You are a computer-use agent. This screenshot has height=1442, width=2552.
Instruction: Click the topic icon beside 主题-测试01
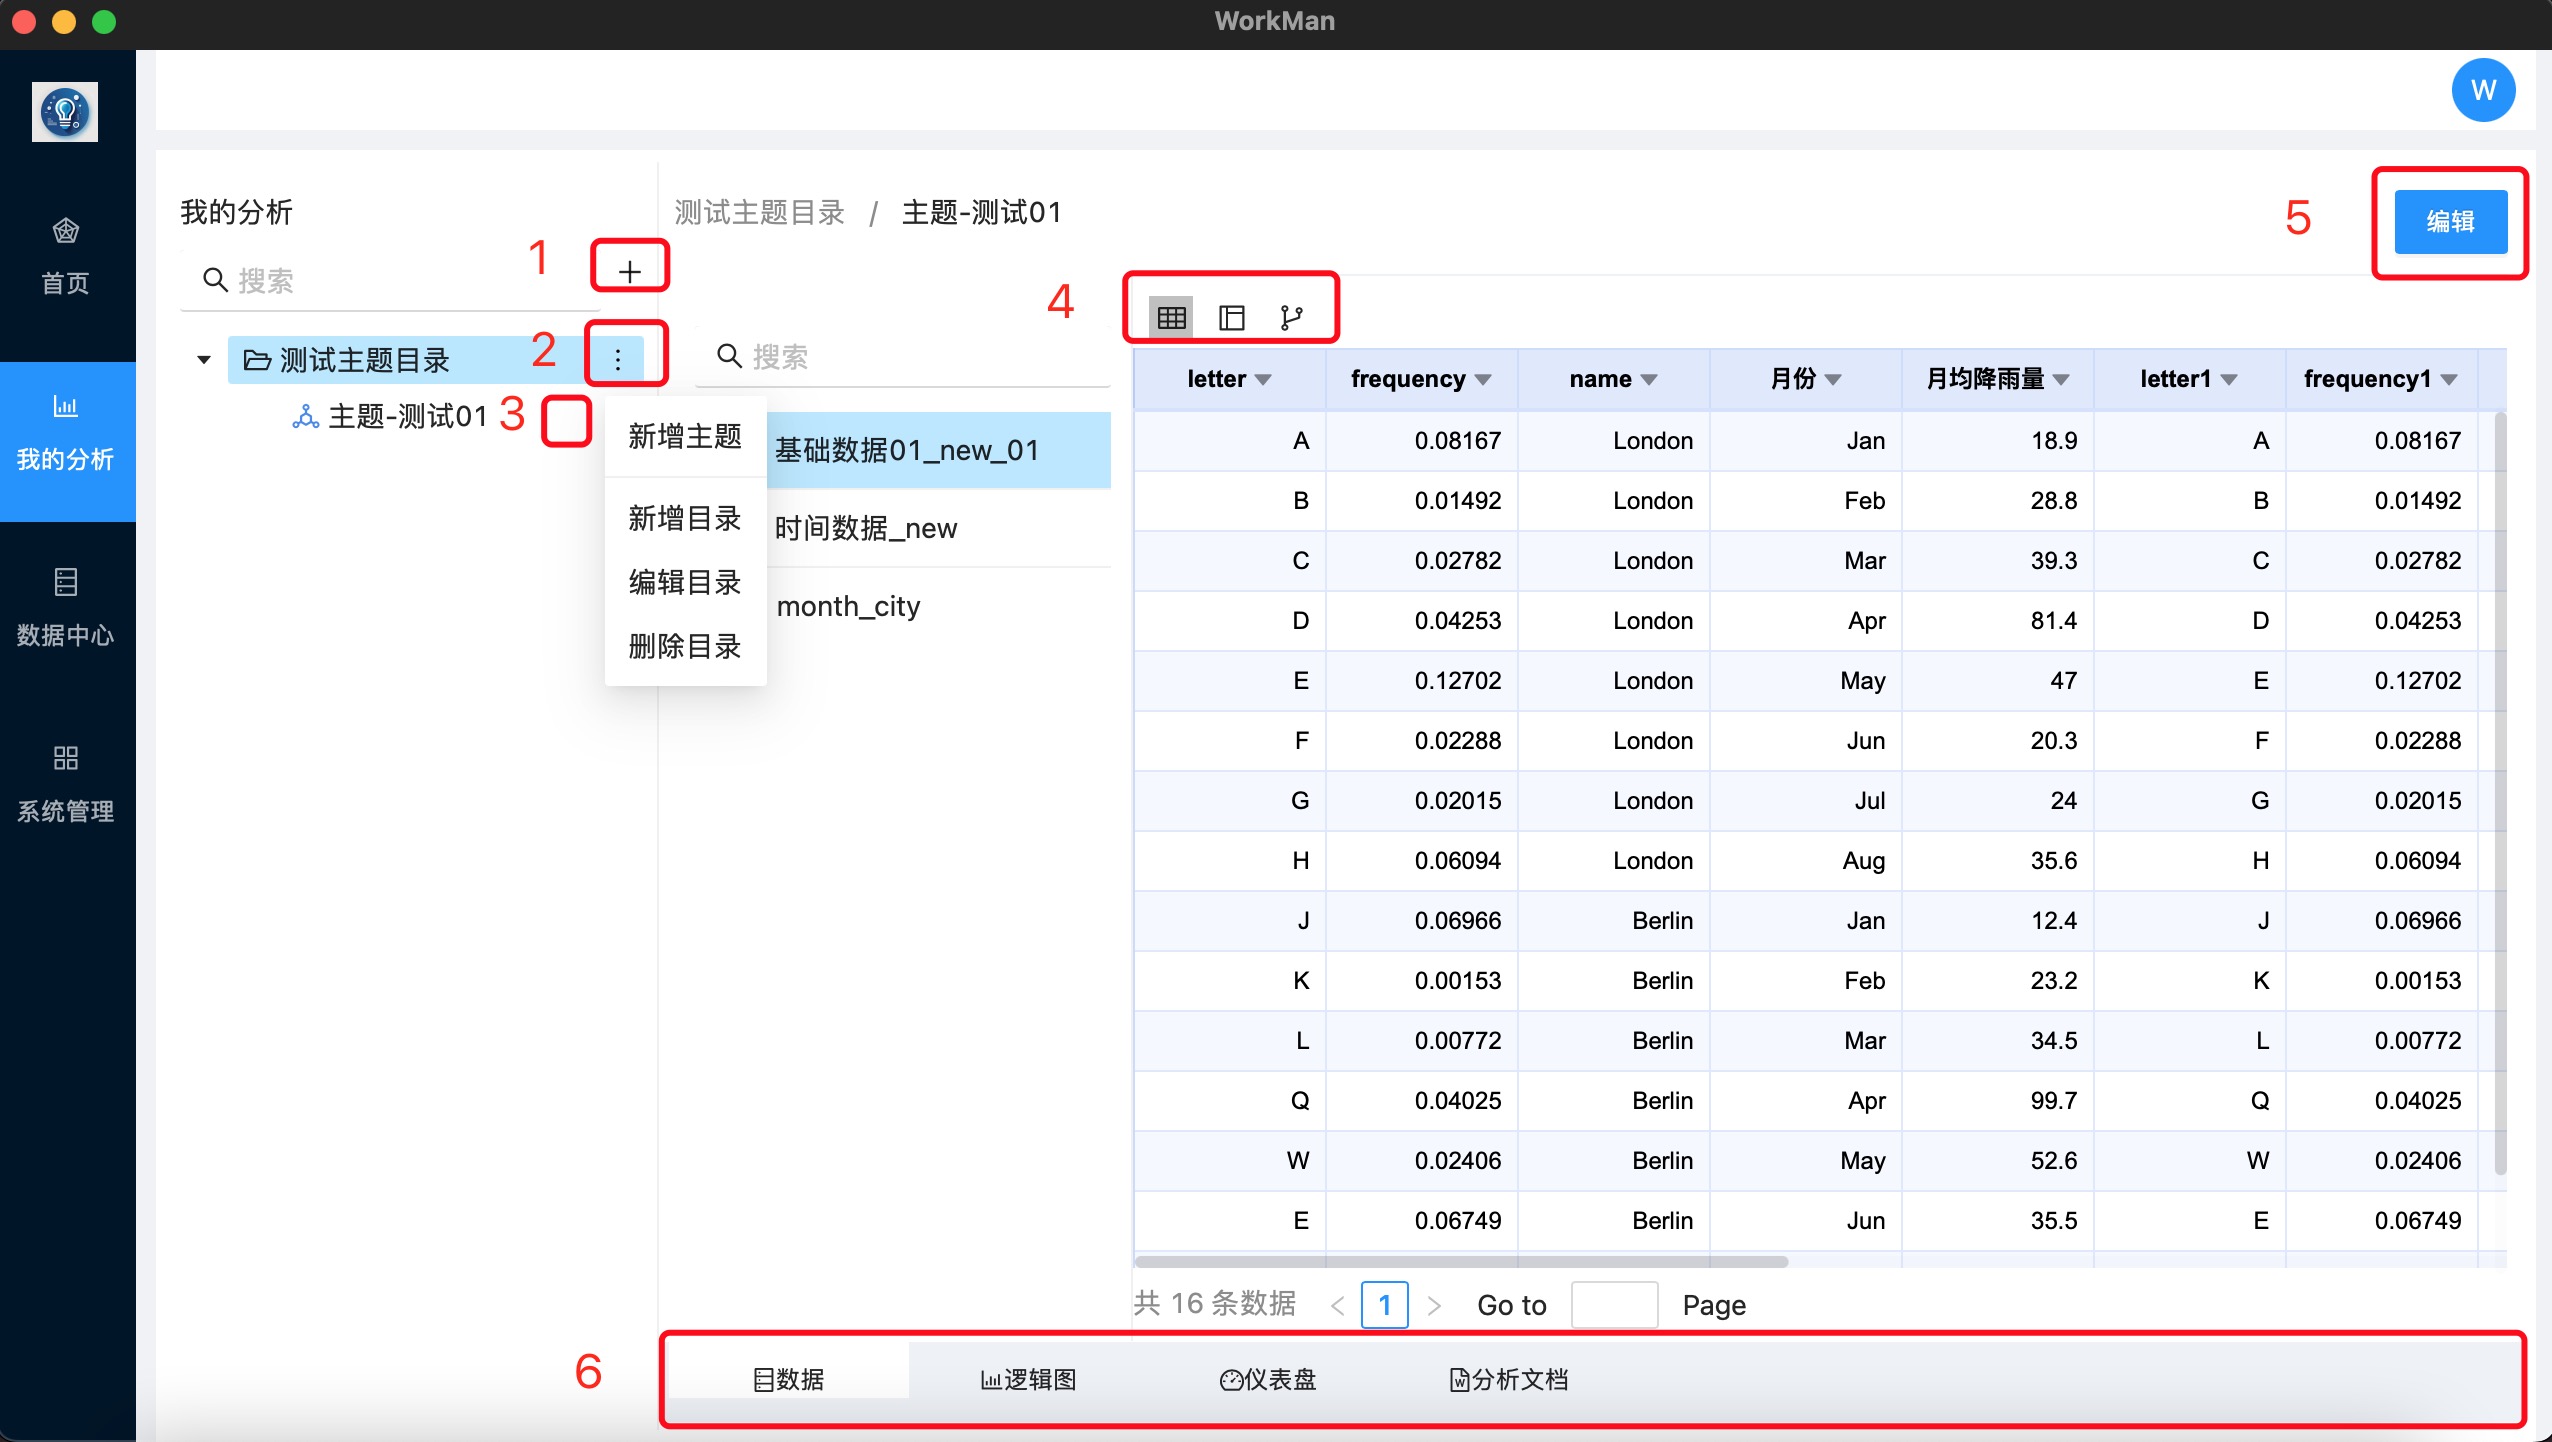tap(305, 416)
